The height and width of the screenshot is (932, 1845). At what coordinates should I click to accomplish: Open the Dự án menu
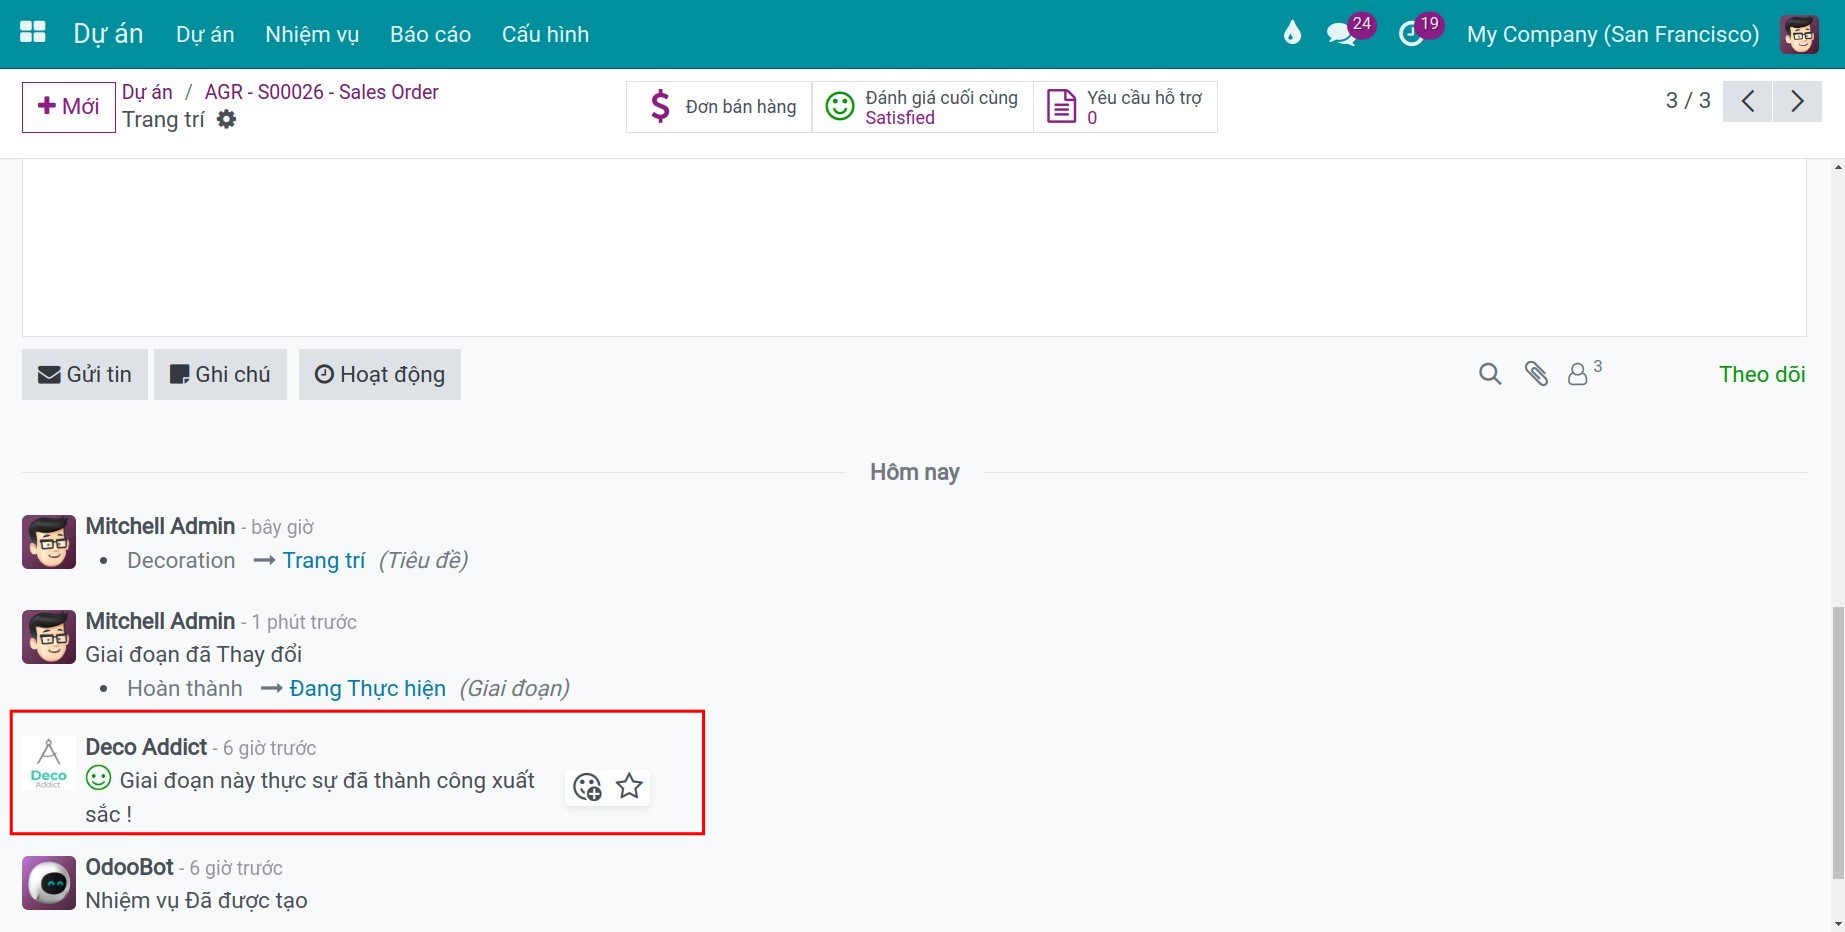(205, 34)
